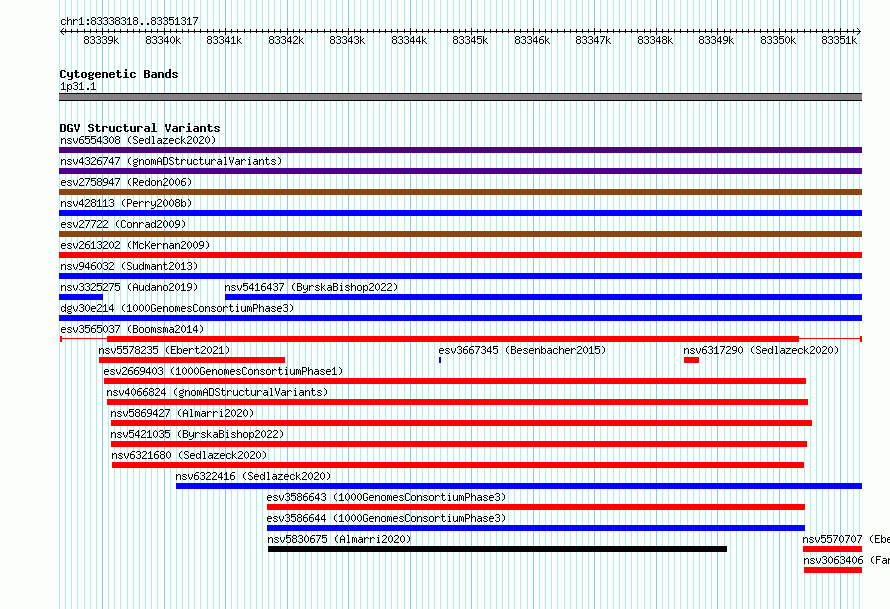Select the blue bar under esv3586644
Viewport: 890px width, 609px height.
(x=536, y=528)
